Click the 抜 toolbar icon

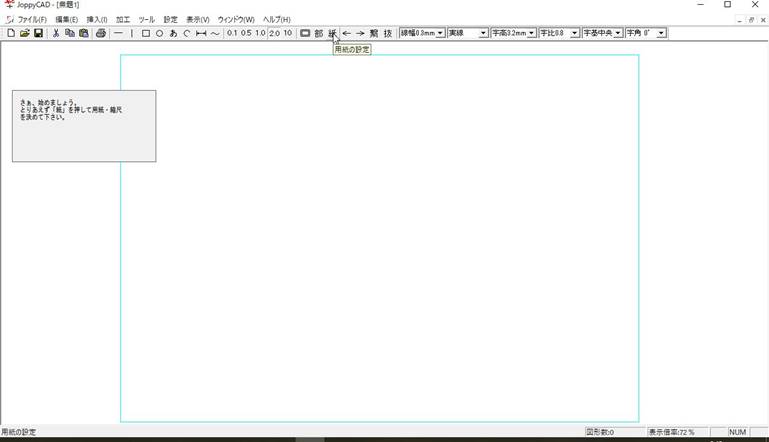point(387,33)
